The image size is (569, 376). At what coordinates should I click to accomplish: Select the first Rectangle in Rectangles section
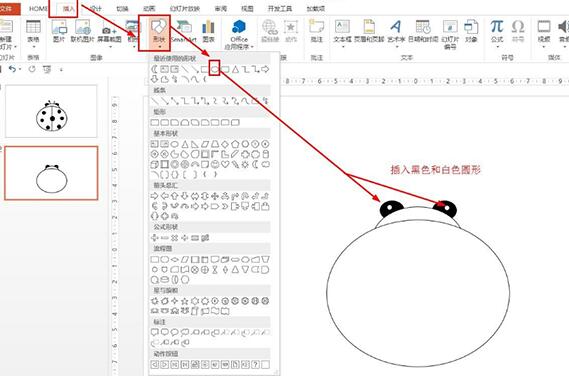tap(155, 123)
